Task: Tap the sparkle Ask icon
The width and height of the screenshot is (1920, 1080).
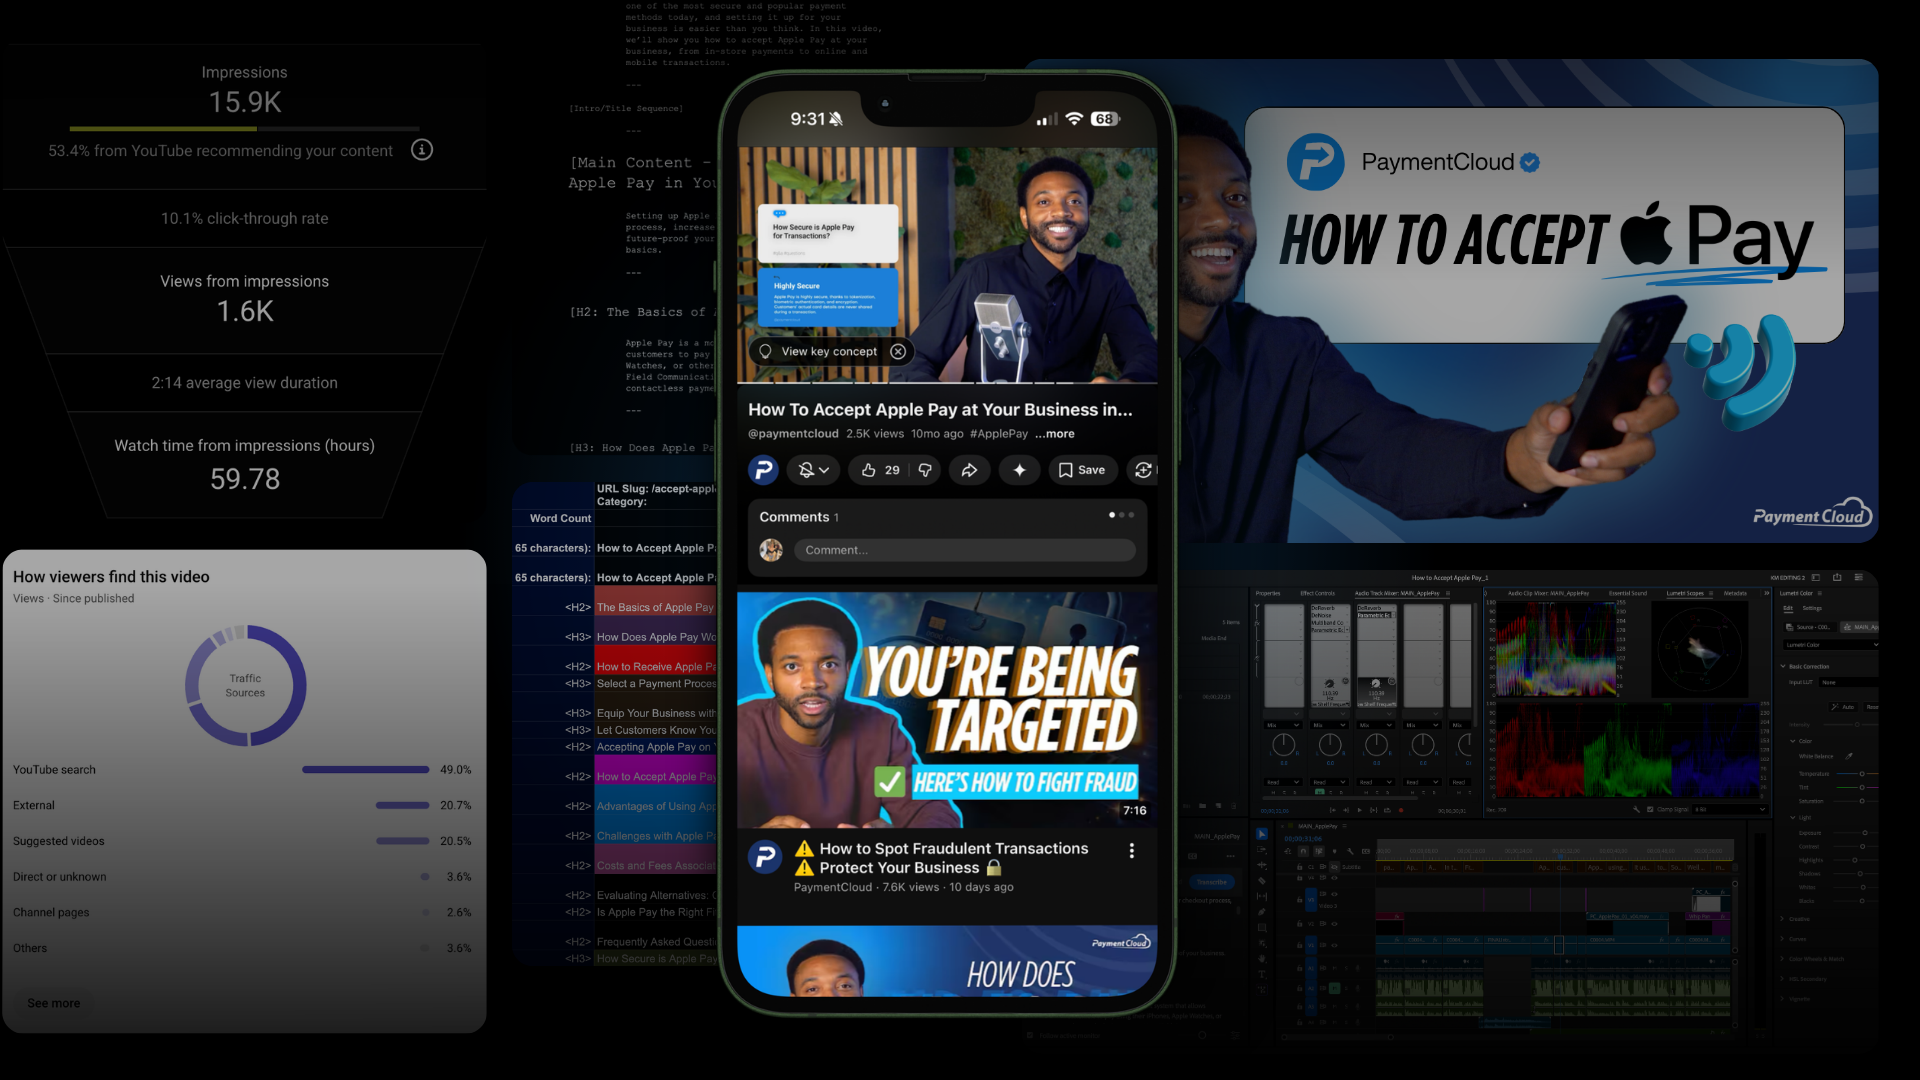Action: click(1019, 470)
